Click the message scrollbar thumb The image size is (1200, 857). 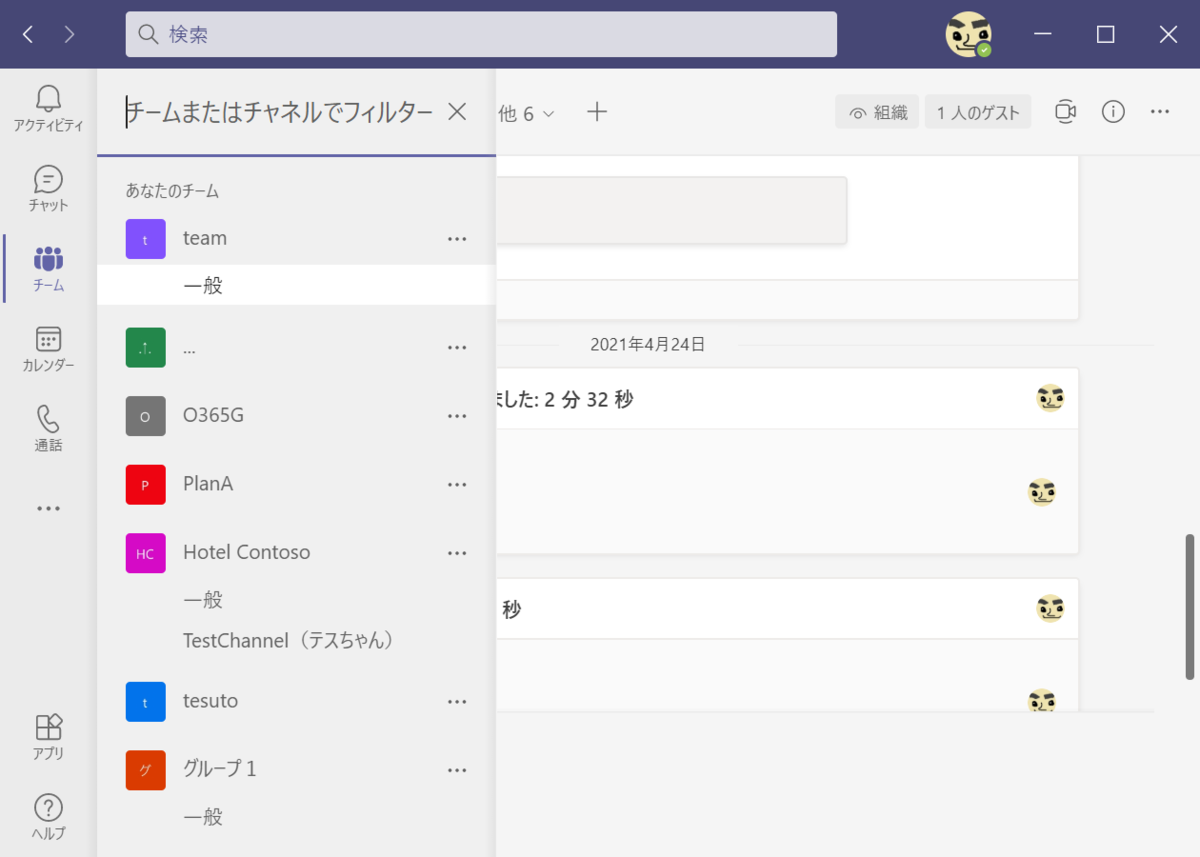click(1189, 607)
